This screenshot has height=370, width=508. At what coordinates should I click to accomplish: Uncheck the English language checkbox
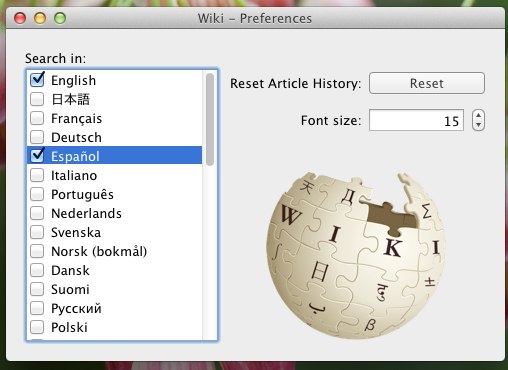(x=37, y=80)
